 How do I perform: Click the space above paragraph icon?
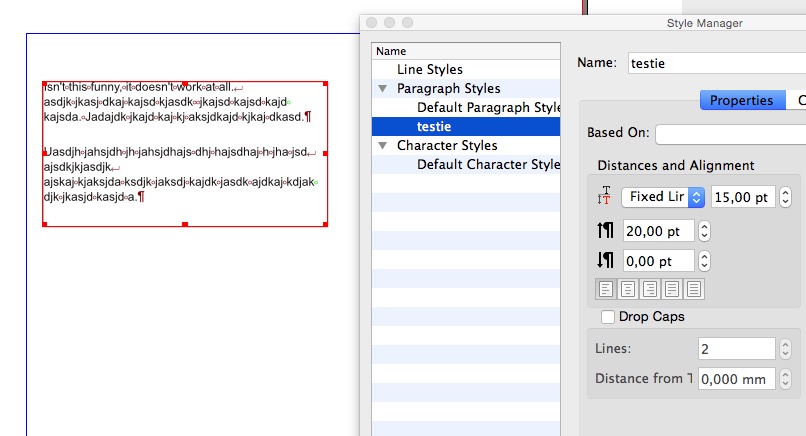click(x=604, y=231)
